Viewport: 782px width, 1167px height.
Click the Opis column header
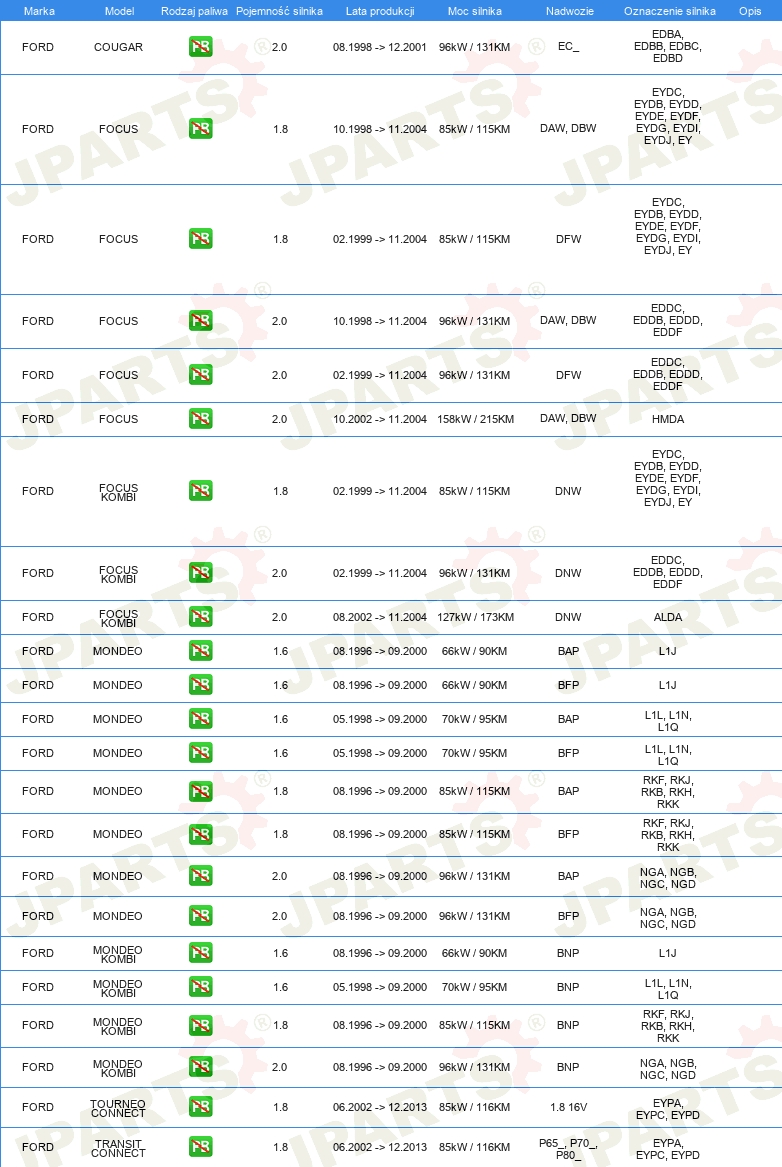tap(750, 11)
